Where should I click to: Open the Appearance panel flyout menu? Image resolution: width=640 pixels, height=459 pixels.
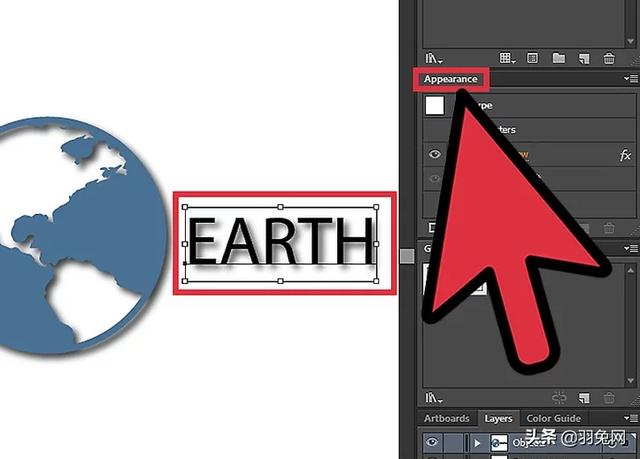631,78
